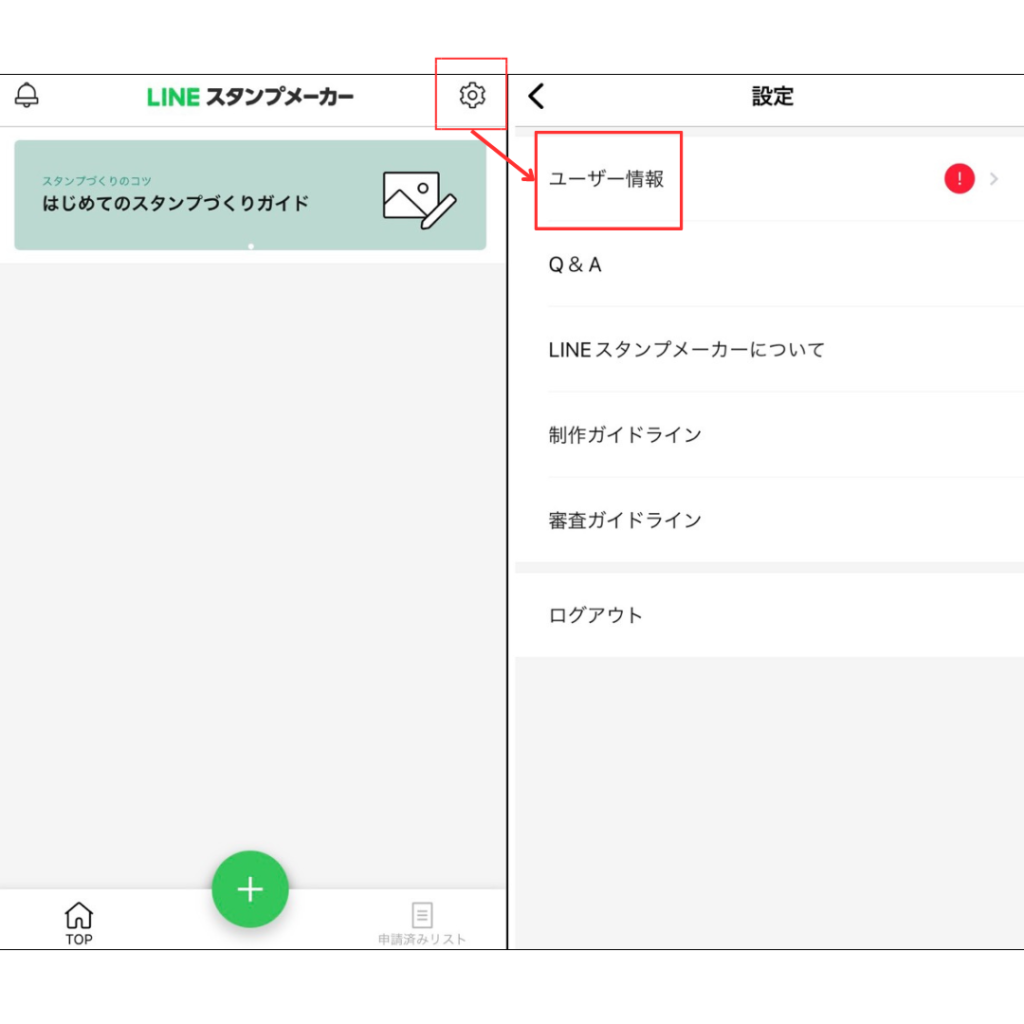Open notifications via the bell icon
This screenshot has width=1024, height=1024.
point(27,95)
